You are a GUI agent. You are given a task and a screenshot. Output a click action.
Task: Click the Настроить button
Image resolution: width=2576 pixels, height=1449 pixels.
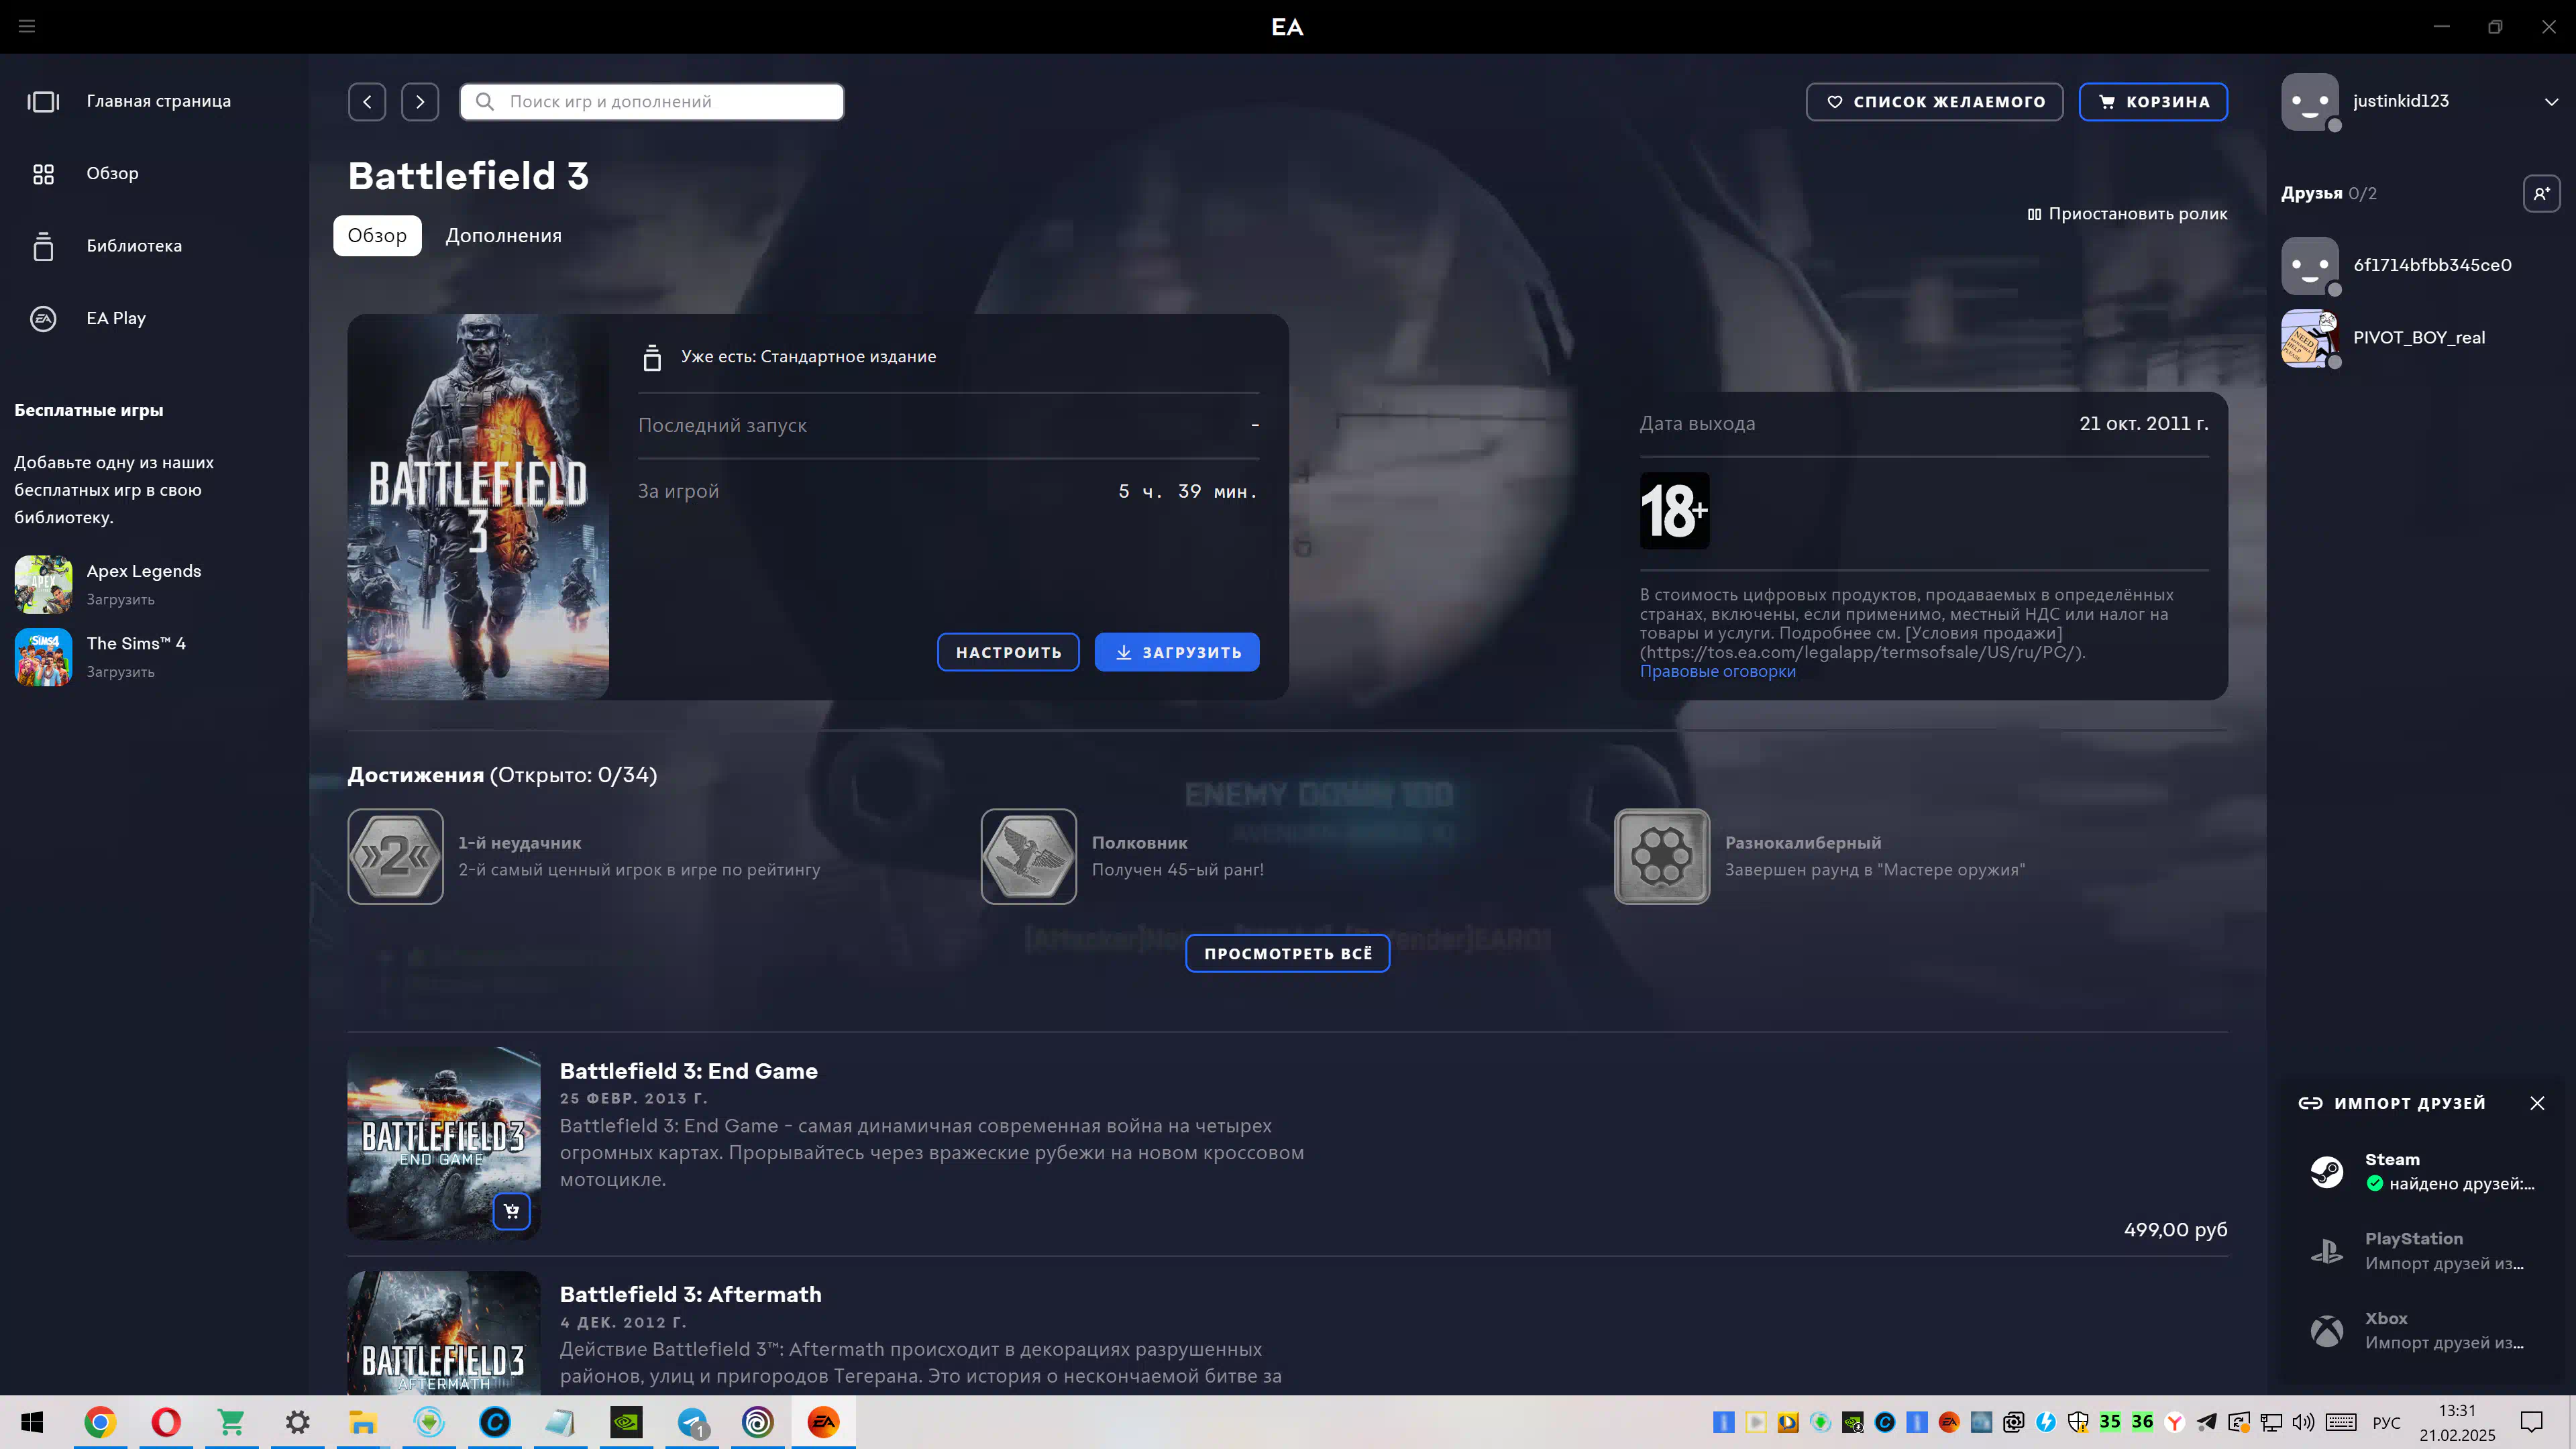click(x=1008, y=652)
